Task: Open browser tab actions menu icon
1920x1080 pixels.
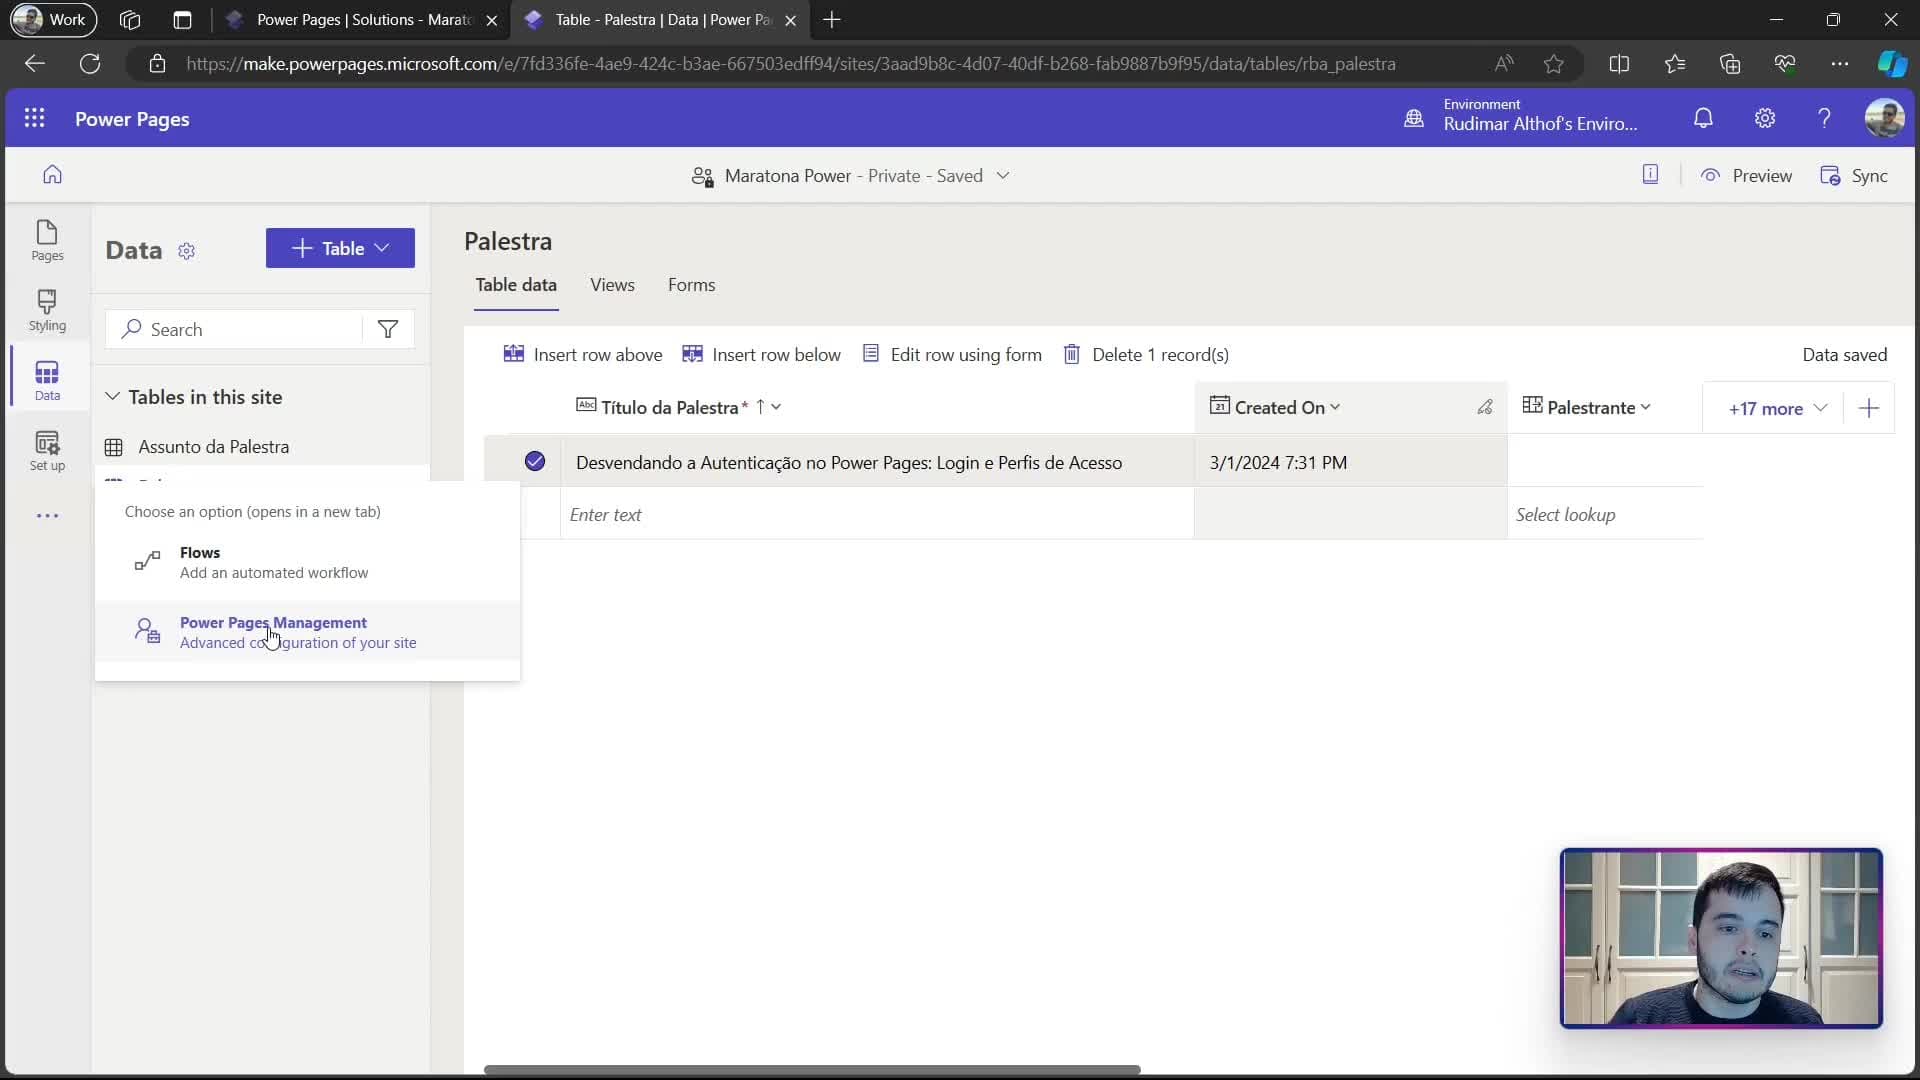Action: [182, 20]
